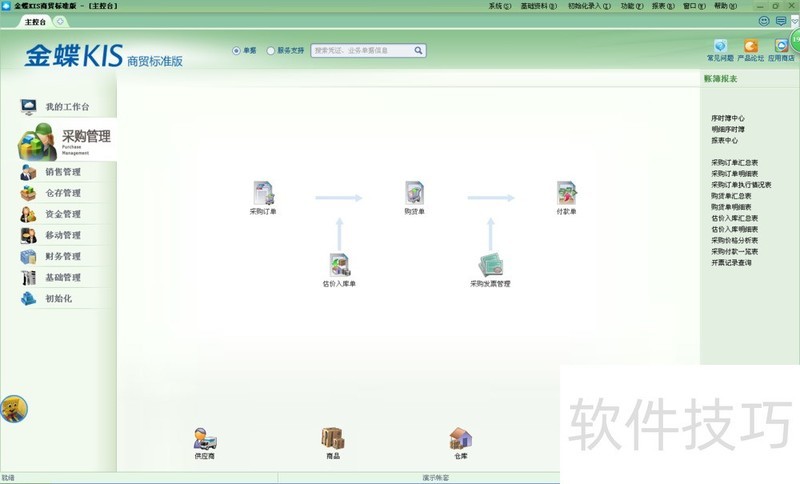Open the 帮助 menu
Image resolution: width=800 pixels, height=484 pixels.
pyautogui.click(x=725, y=6)
